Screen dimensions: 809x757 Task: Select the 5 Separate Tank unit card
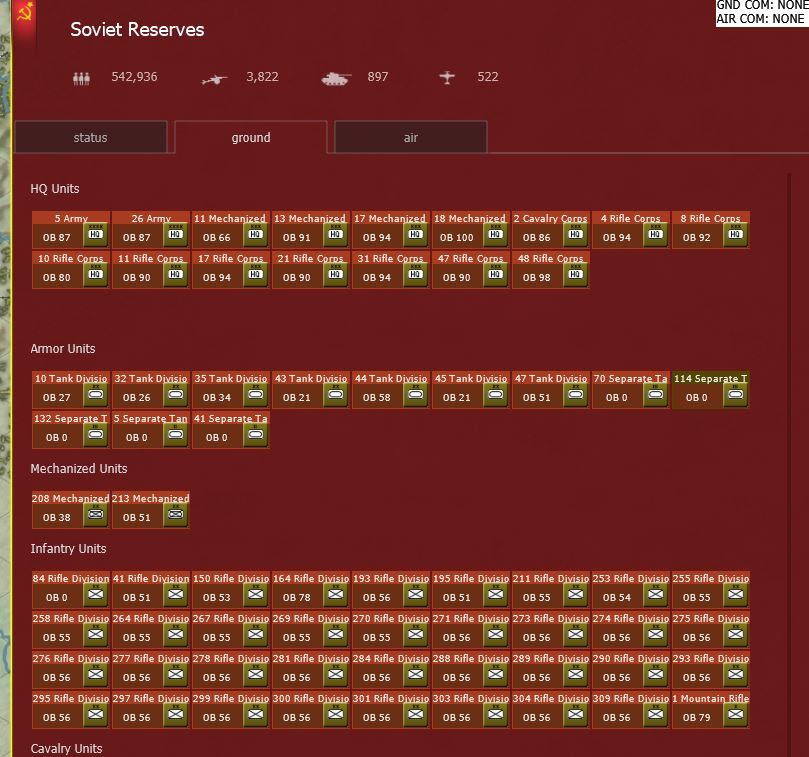151,430
